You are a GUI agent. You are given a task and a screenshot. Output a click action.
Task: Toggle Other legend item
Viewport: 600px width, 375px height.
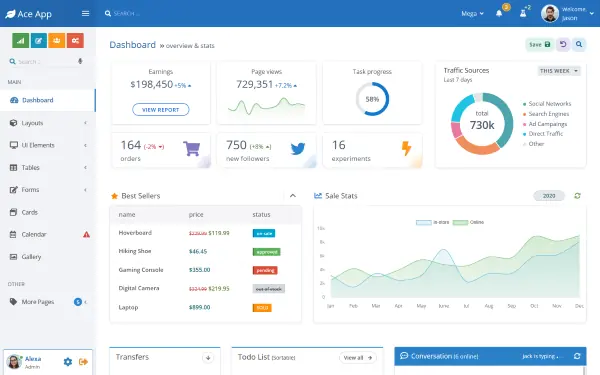533,144
